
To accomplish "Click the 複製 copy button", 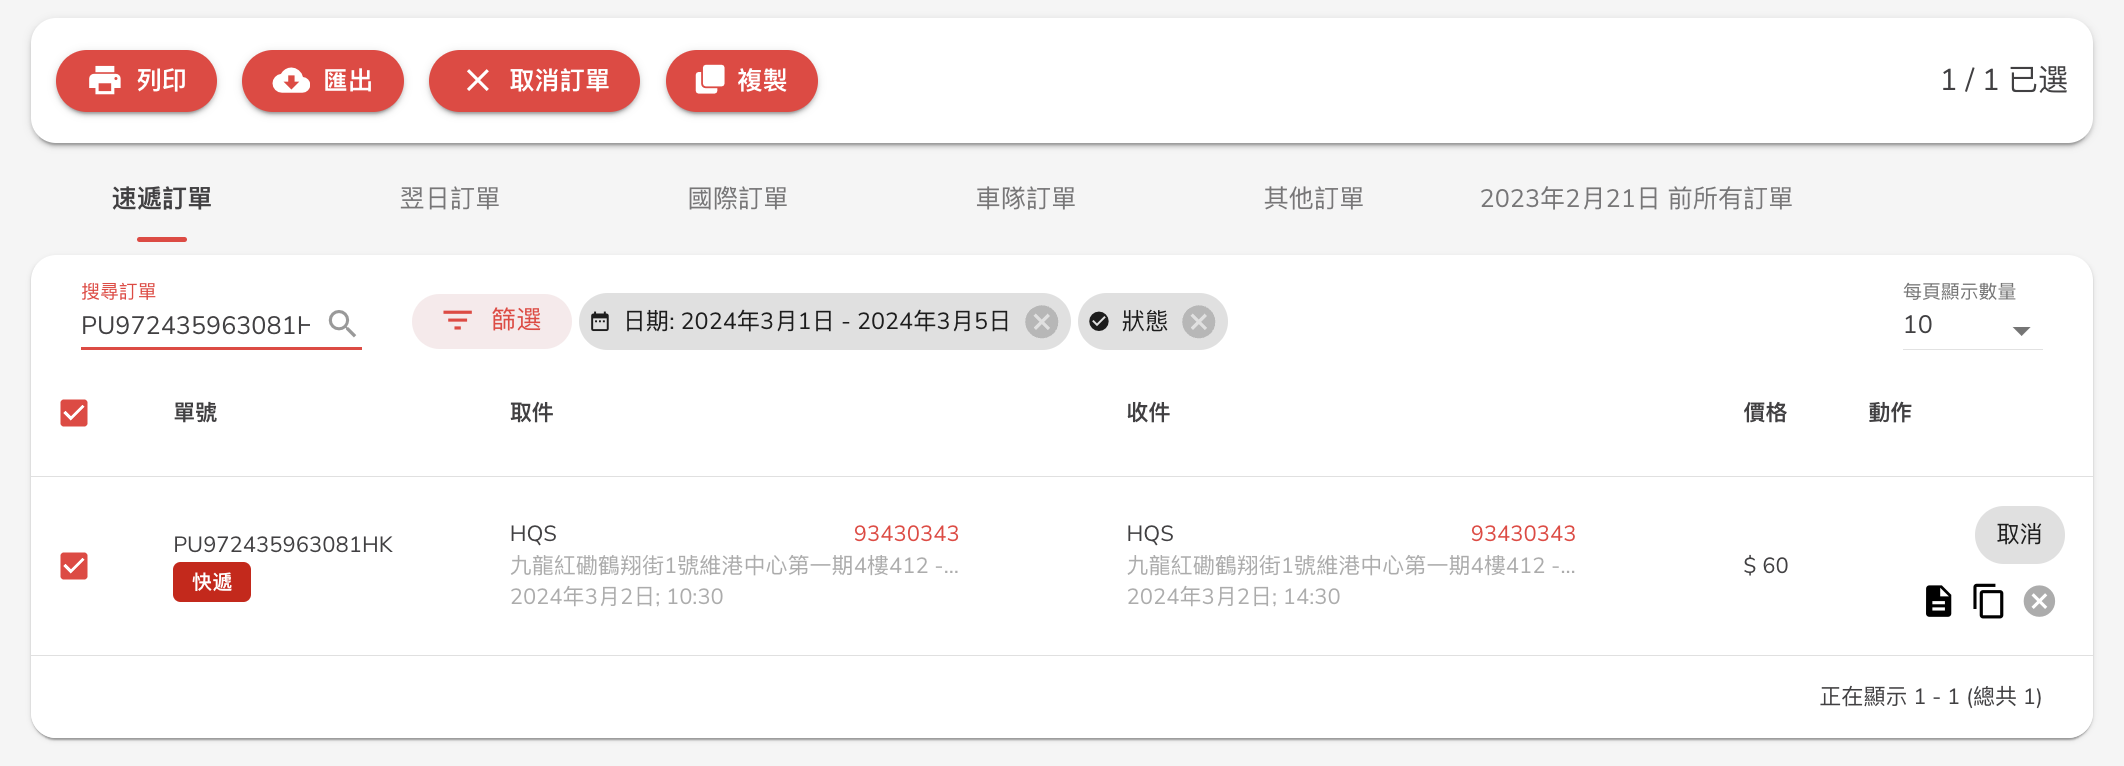I will tap(742, 81).
